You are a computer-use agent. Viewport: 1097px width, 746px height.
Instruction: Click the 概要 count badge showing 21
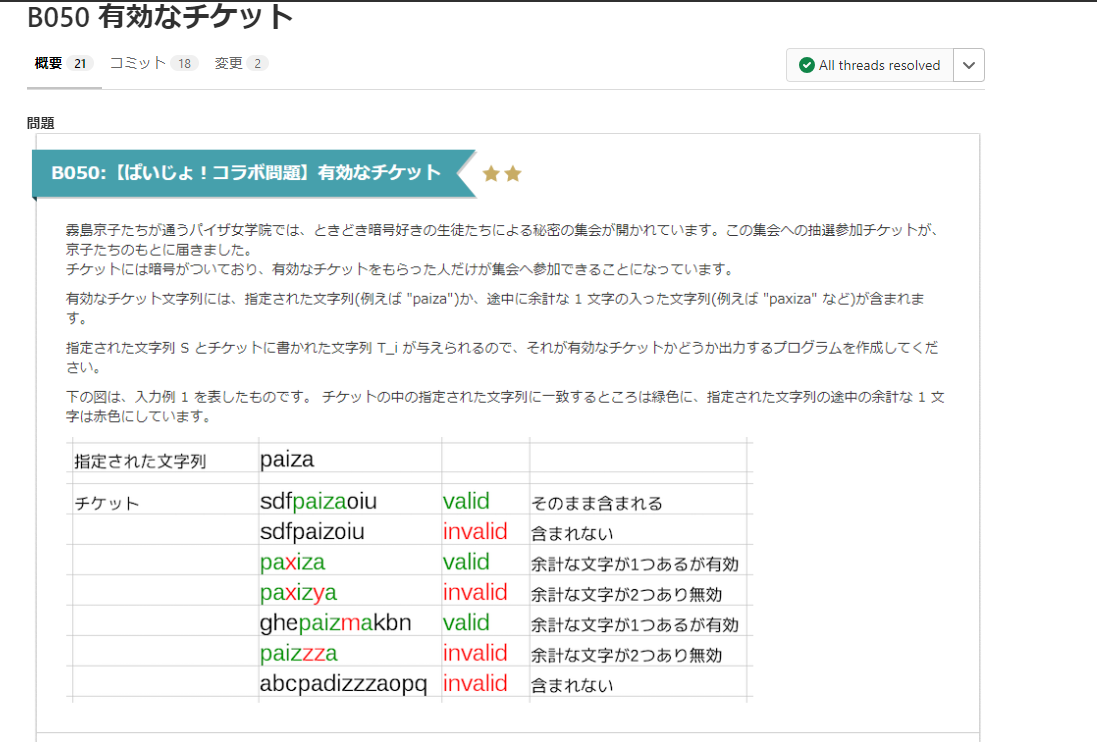tap(81, 64)
